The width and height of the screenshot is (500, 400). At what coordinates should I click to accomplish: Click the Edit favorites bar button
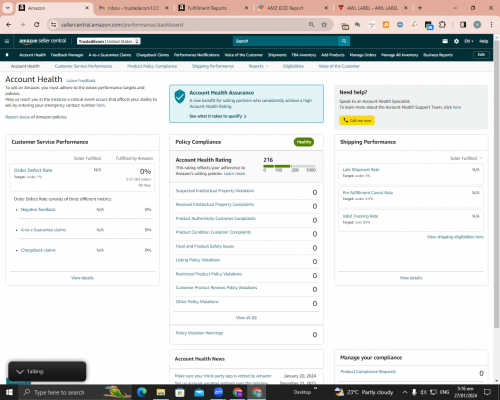481,55
